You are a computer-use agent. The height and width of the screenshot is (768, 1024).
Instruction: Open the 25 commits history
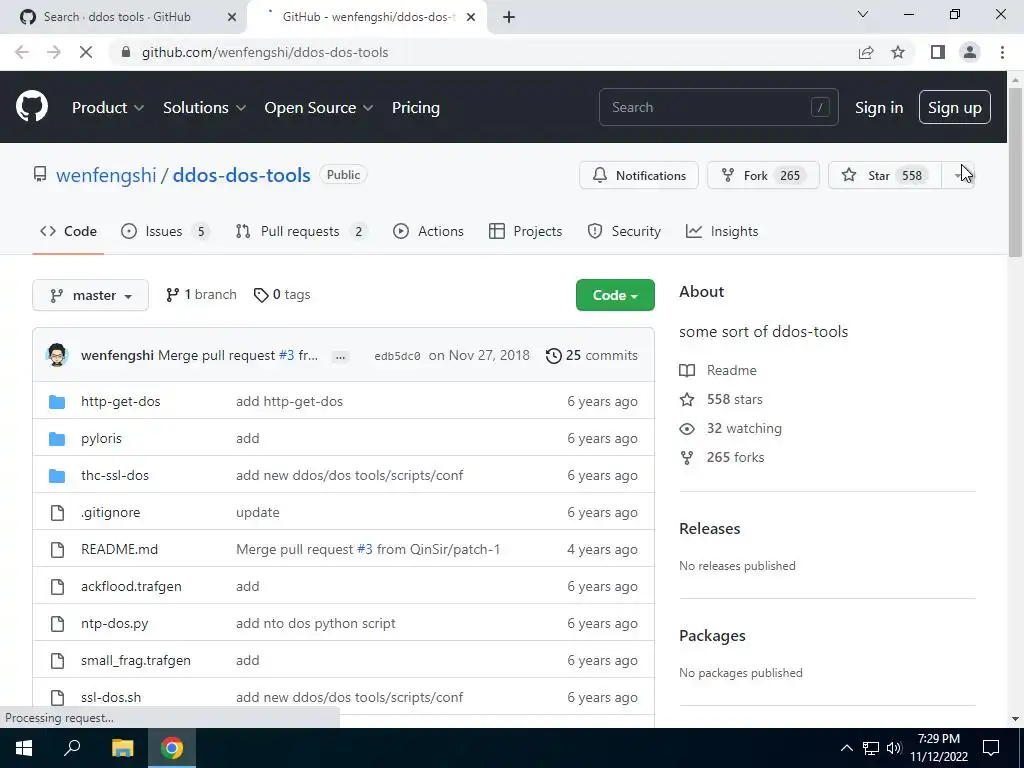592,355
